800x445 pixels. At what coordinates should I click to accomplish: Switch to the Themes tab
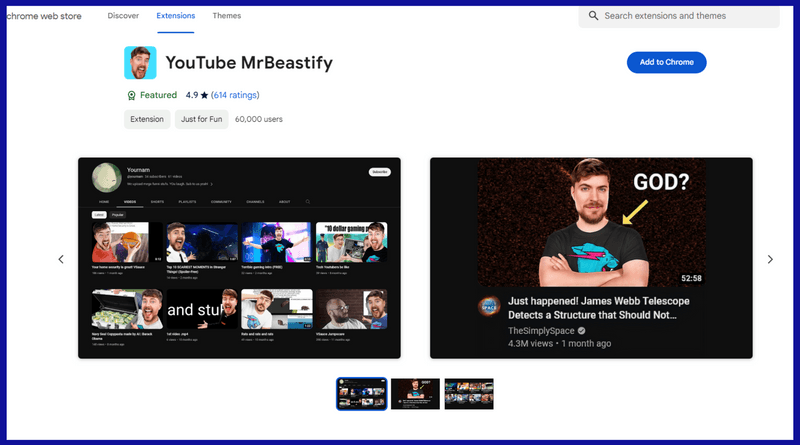226,16
